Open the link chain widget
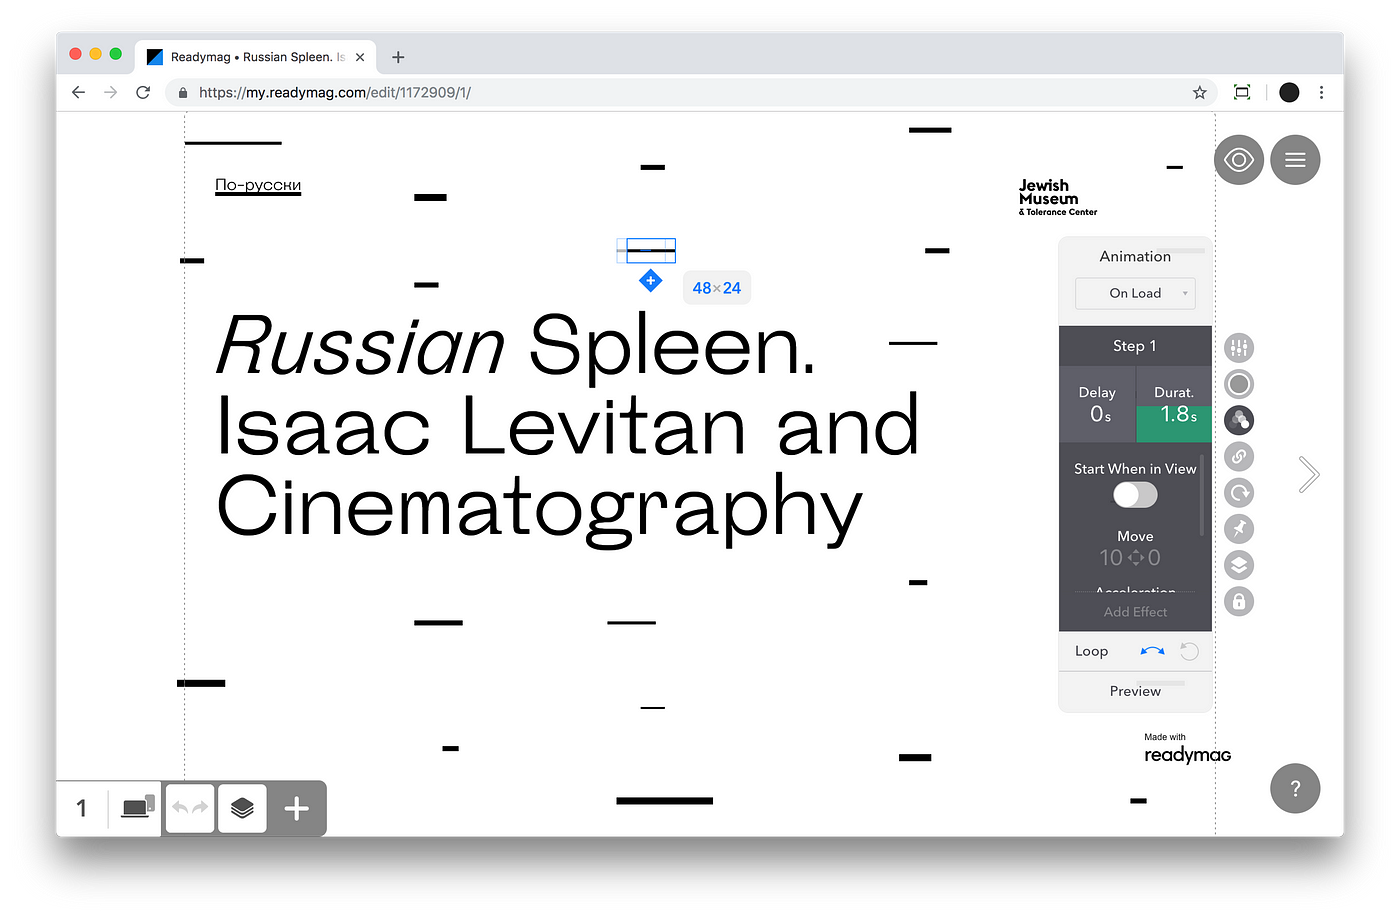The image size is (1400, 917). click(1239, 456)
